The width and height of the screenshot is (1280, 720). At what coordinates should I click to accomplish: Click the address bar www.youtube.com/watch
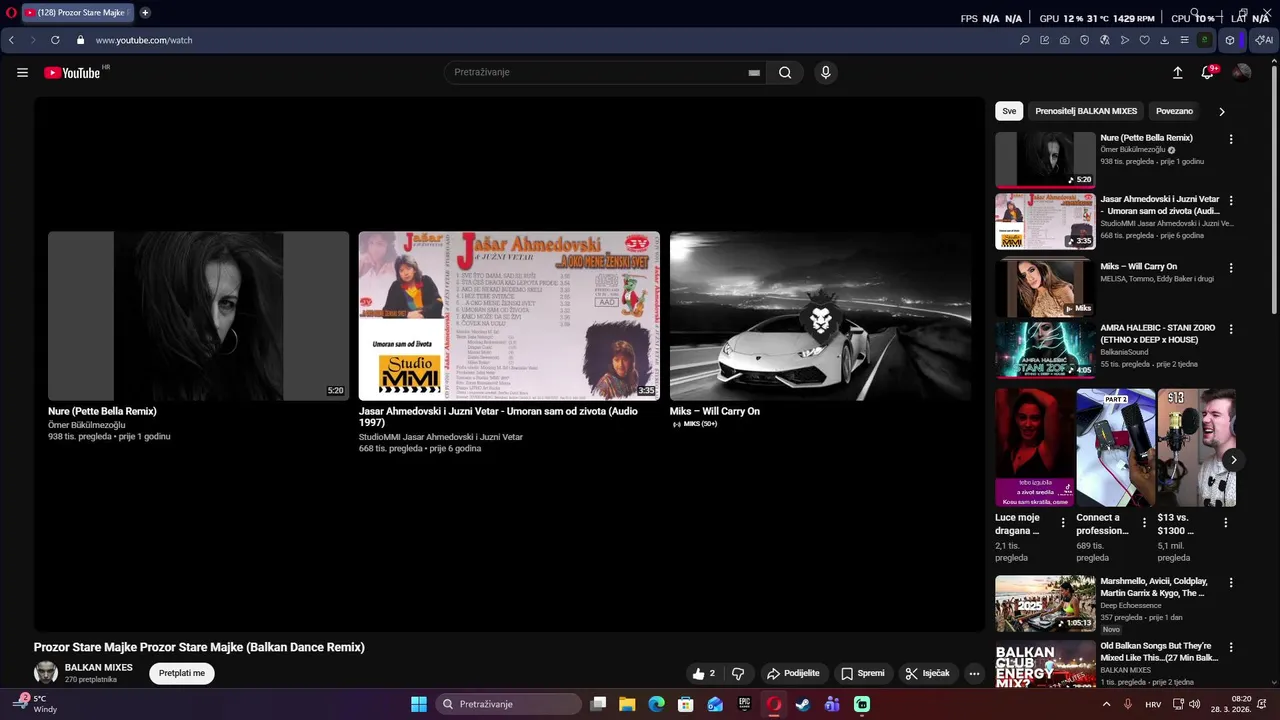click(x=144, y=40)
